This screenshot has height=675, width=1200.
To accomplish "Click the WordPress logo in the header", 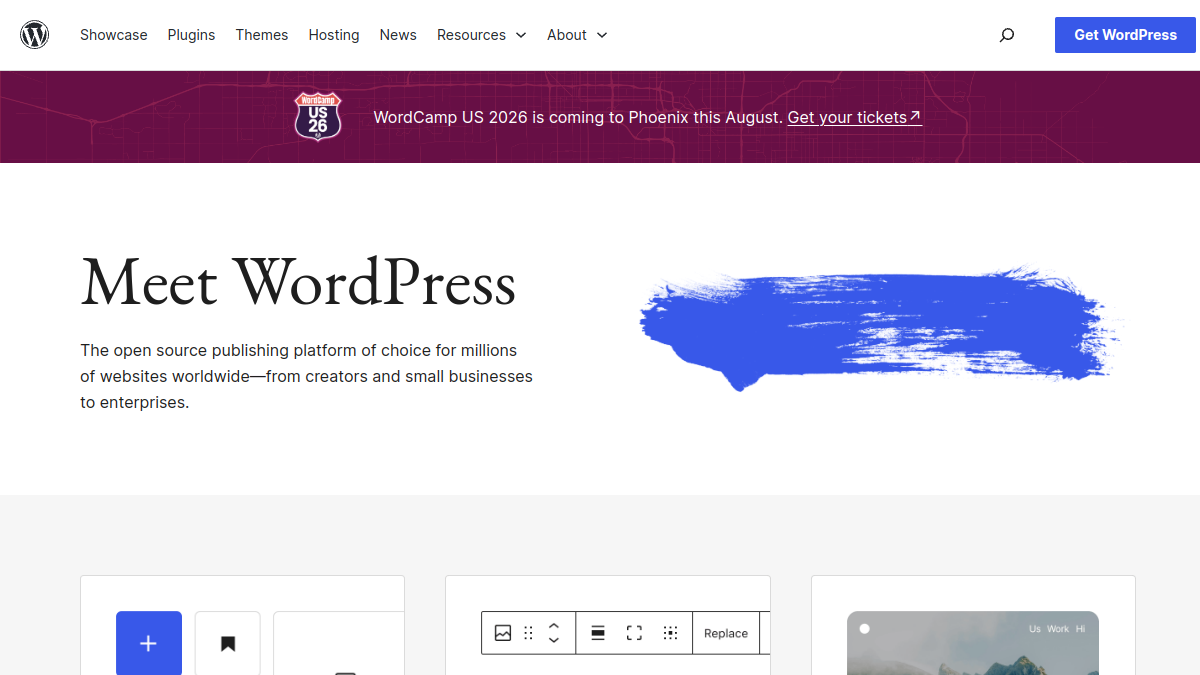I will tap(35, 35).
